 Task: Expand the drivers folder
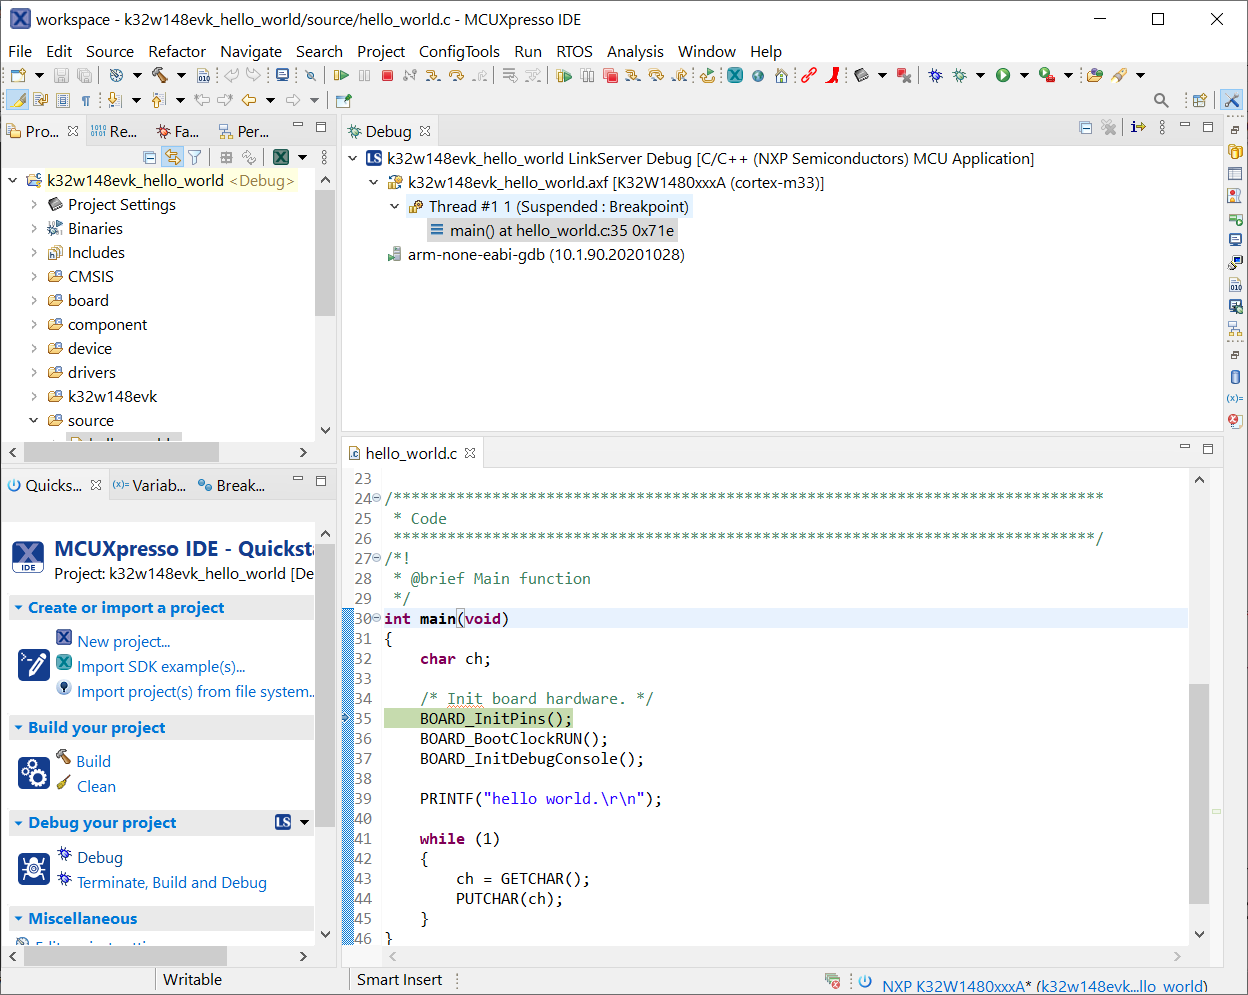pyautogui.click(x=34, y=373)
